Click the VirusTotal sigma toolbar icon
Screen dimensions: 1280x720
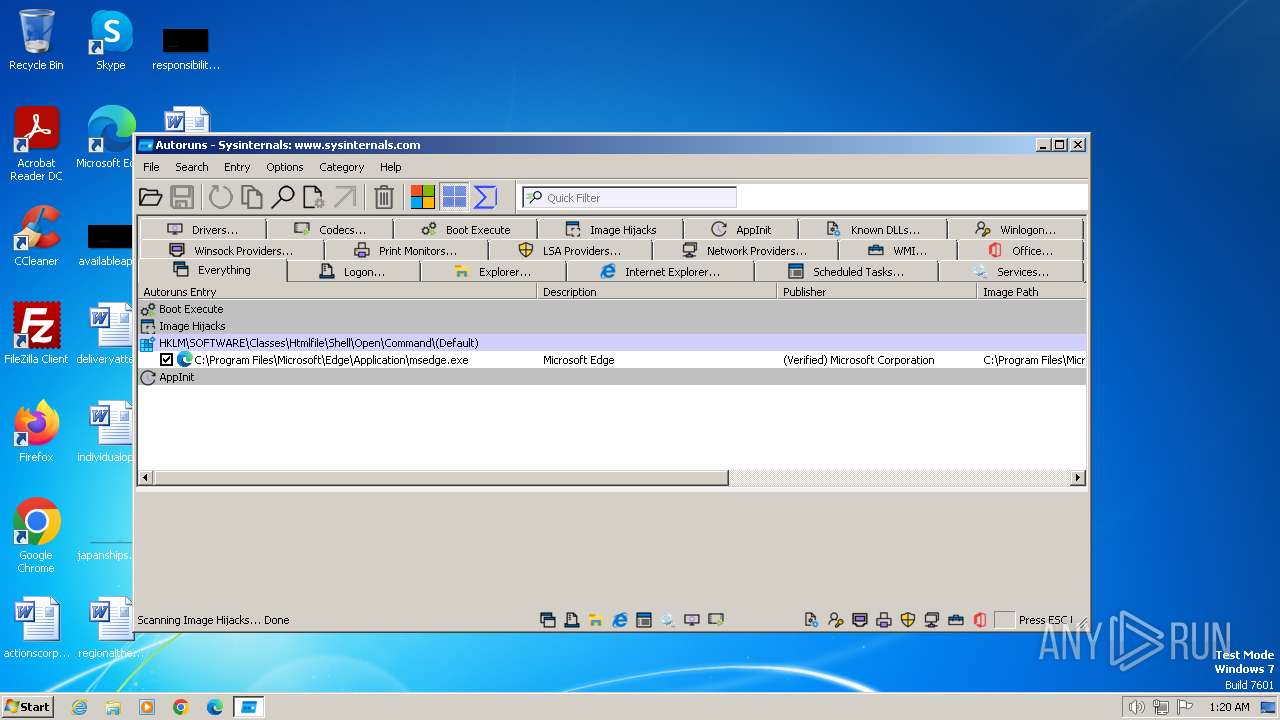tap(485, 197)
